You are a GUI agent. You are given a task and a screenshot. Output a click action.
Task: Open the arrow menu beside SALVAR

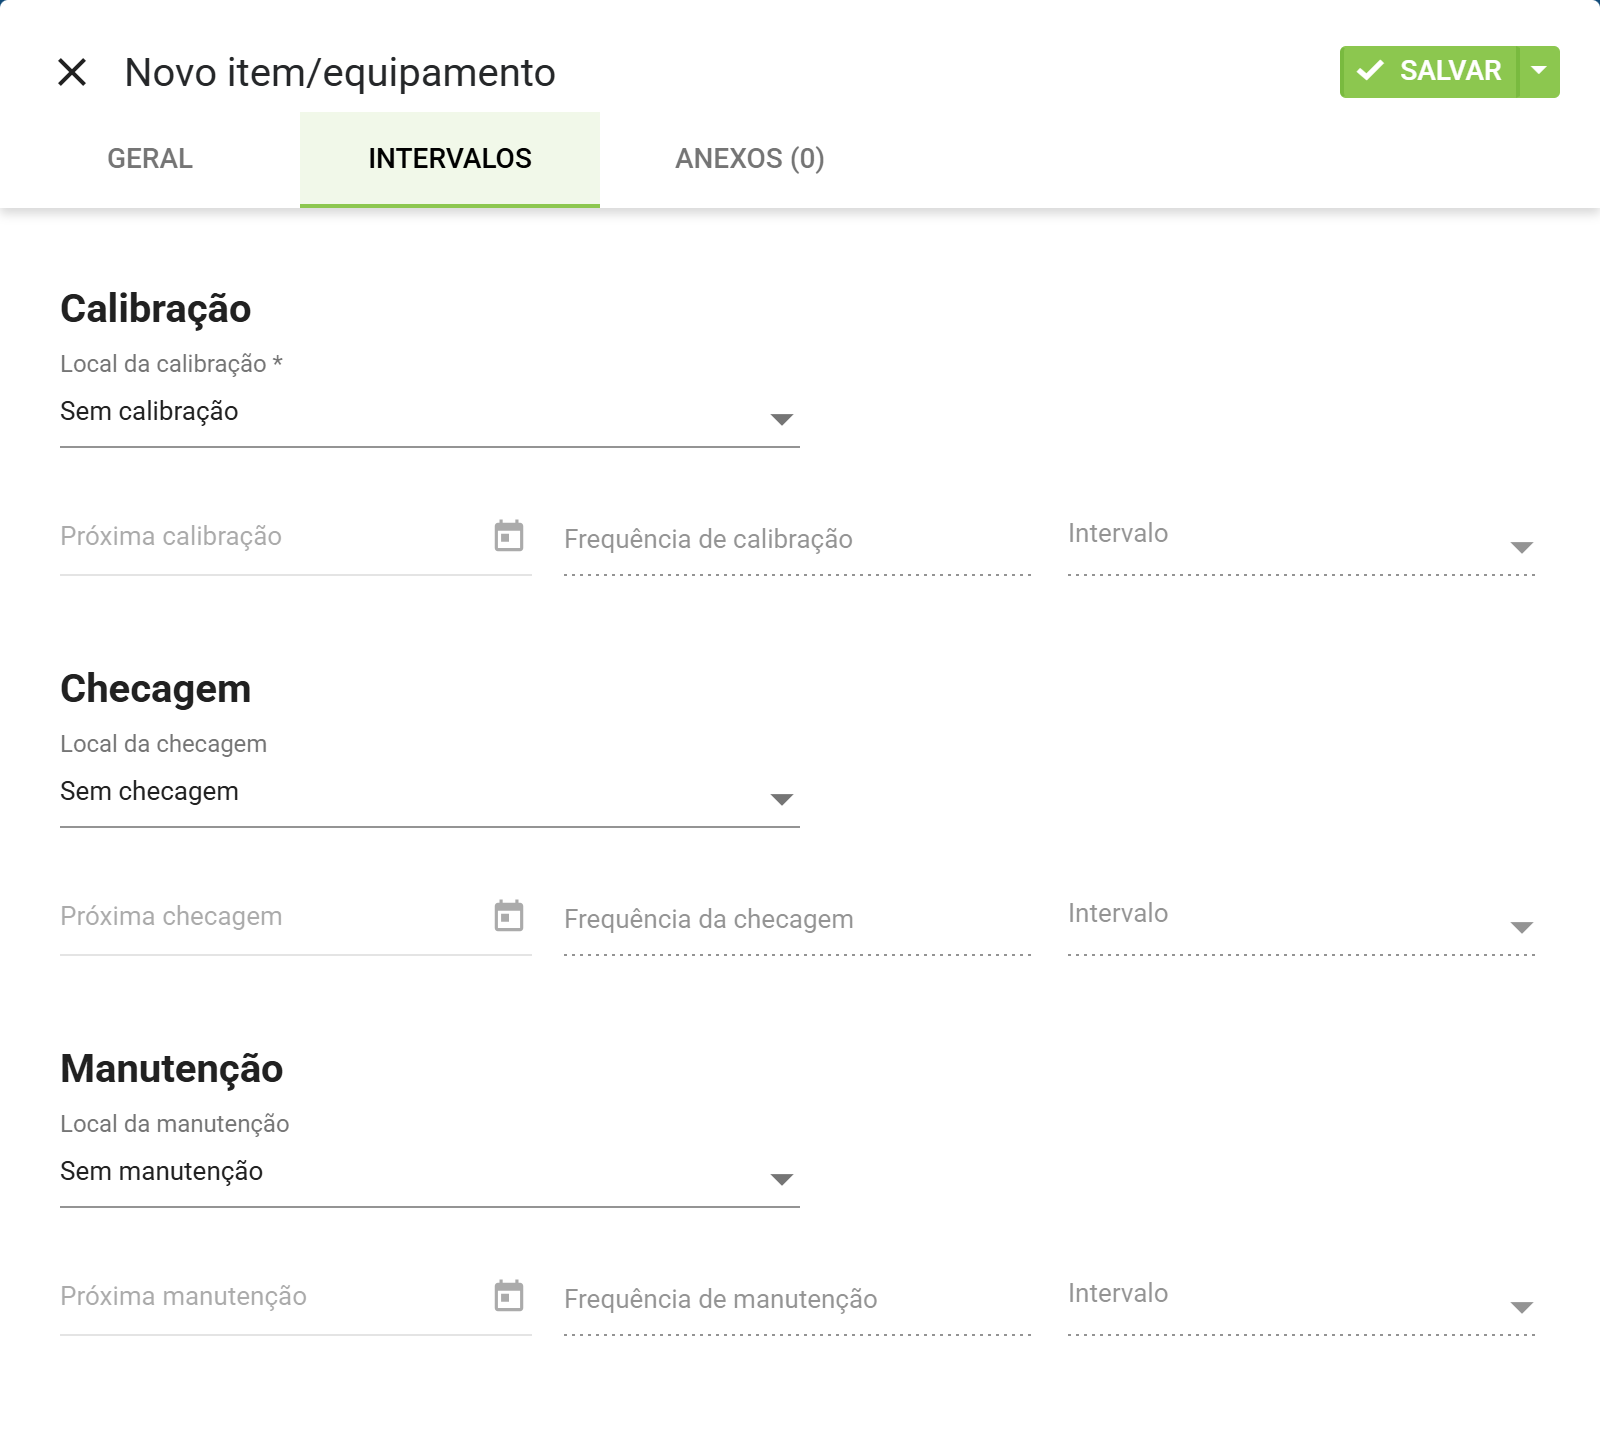[x=1540, y=72]
